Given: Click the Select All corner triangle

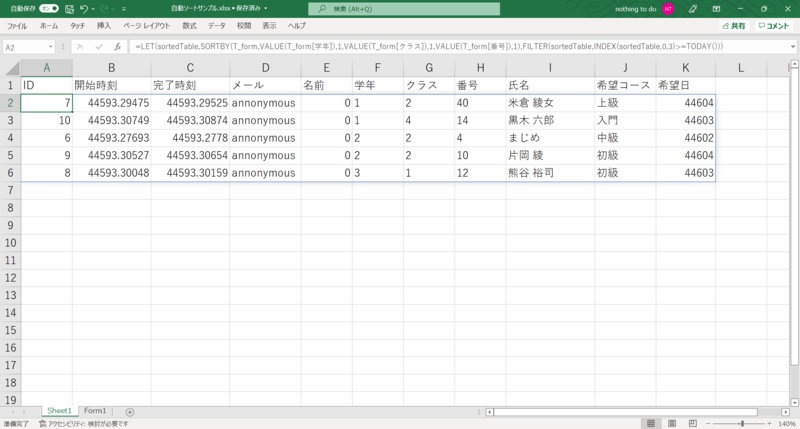Looking at the screenshot, I should (11, 68).
